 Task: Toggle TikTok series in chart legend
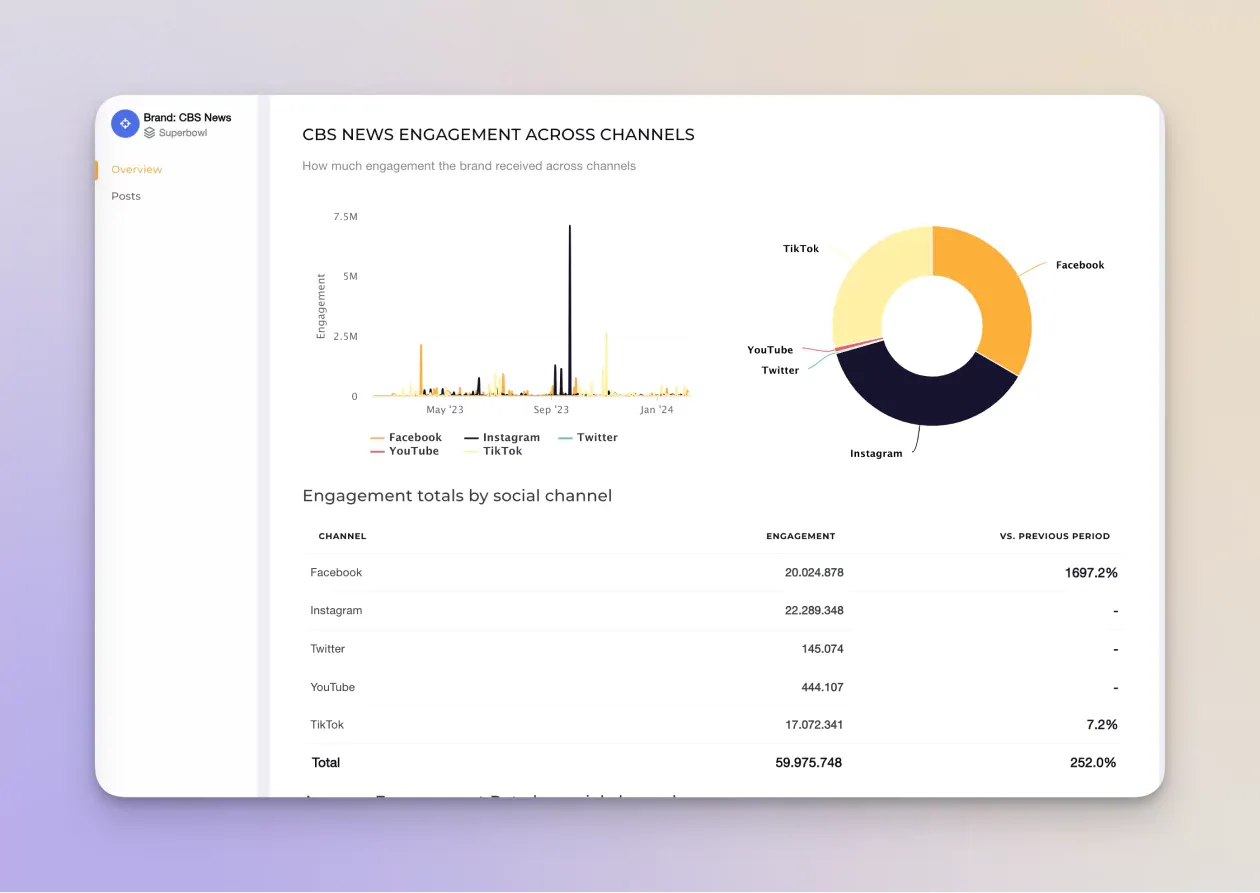(494, 451)
